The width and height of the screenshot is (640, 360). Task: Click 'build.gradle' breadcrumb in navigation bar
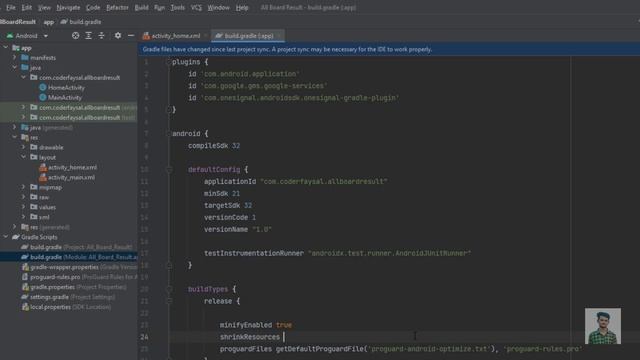pyautogui.click(x=81, y=22)
